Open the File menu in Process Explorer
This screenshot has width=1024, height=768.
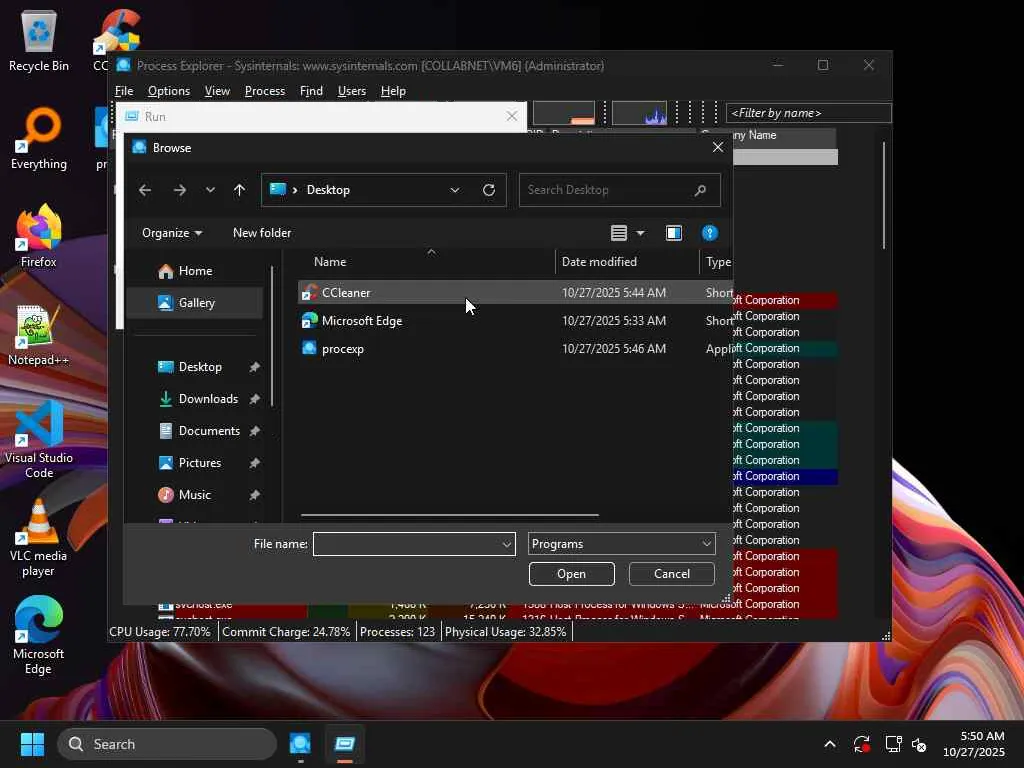(124, 91)
